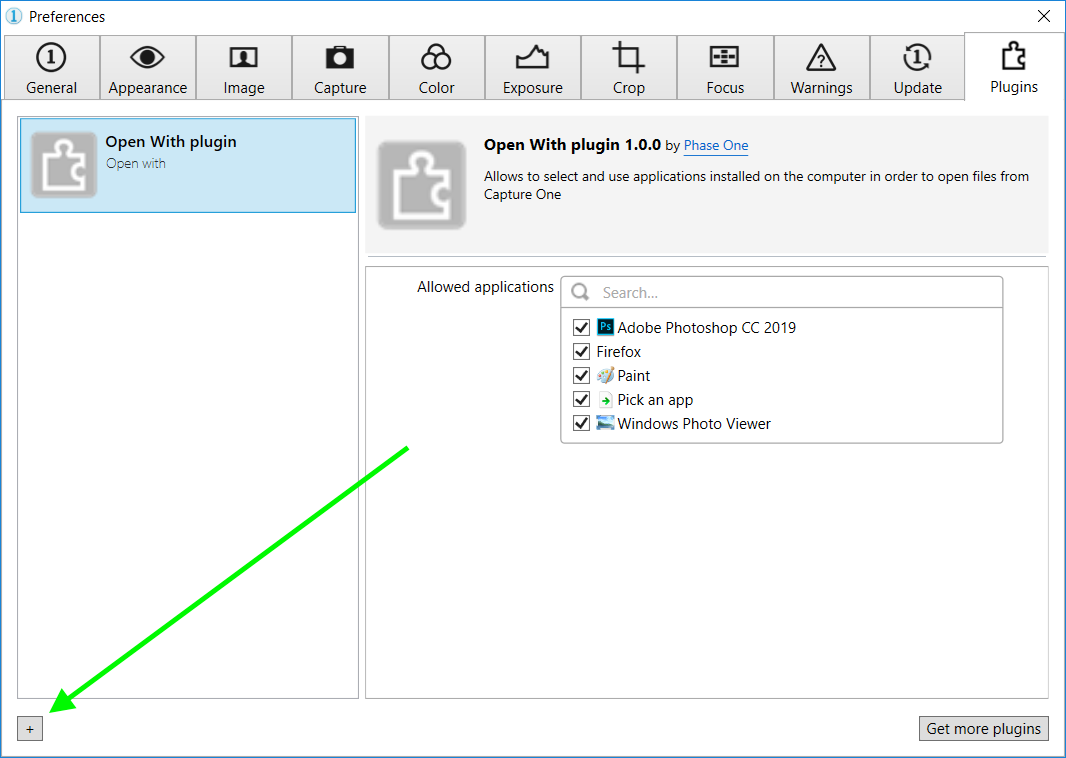Screen dimensions: 1066x758
Task: Click the Firefox text in the applications list
Action: click(619, 351)
